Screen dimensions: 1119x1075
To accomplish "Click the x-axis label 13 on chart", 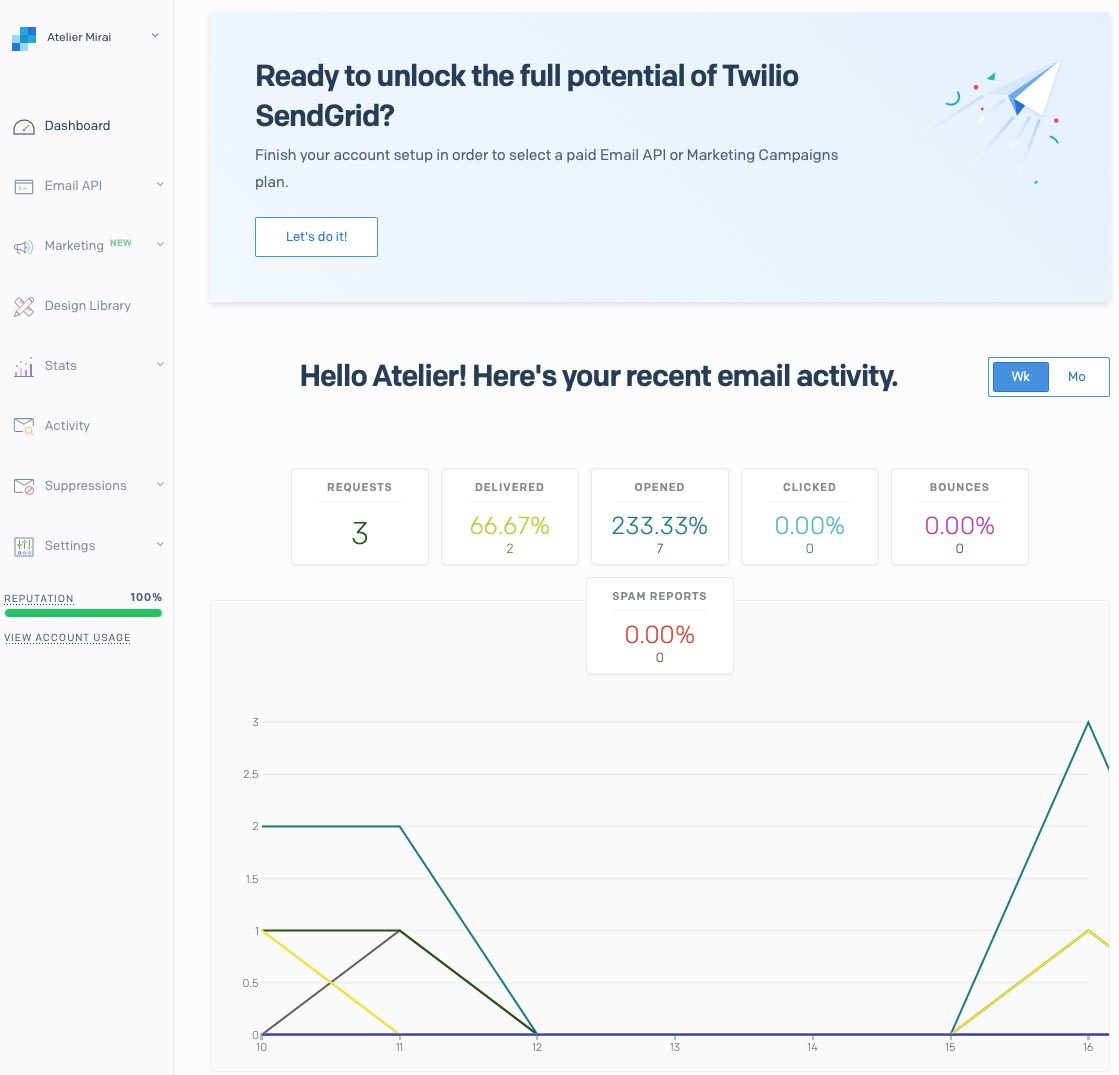I will (x=674, y=1047).
